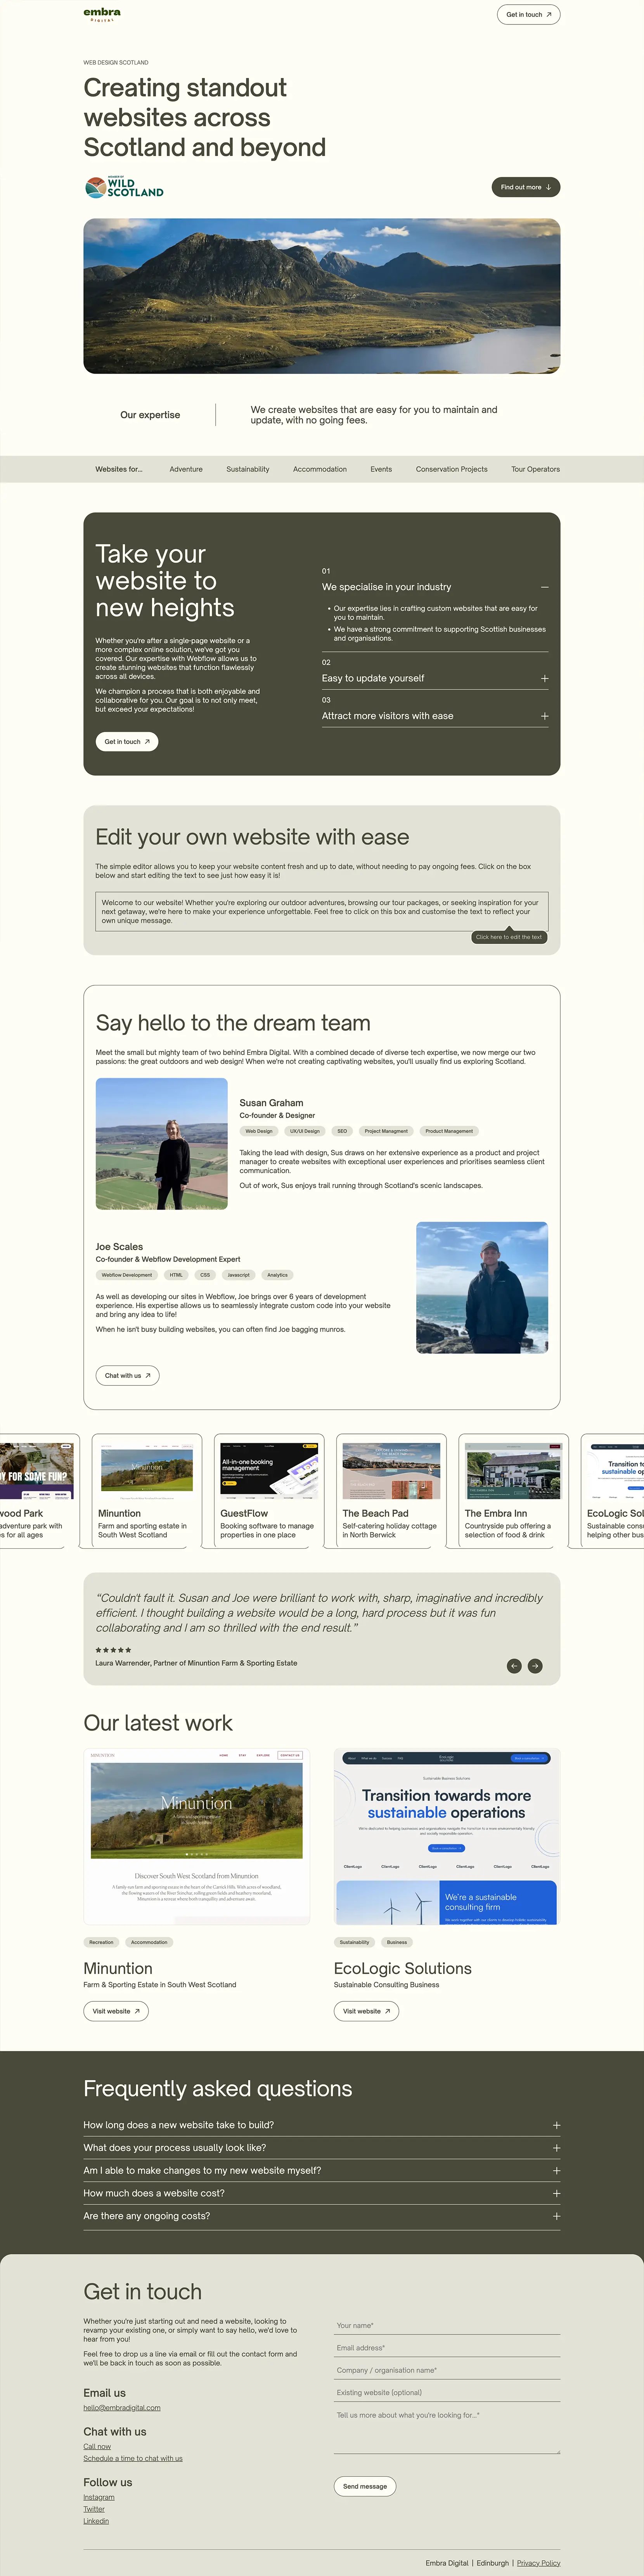
Task: Open the Instagram link
Action: 99,2497
